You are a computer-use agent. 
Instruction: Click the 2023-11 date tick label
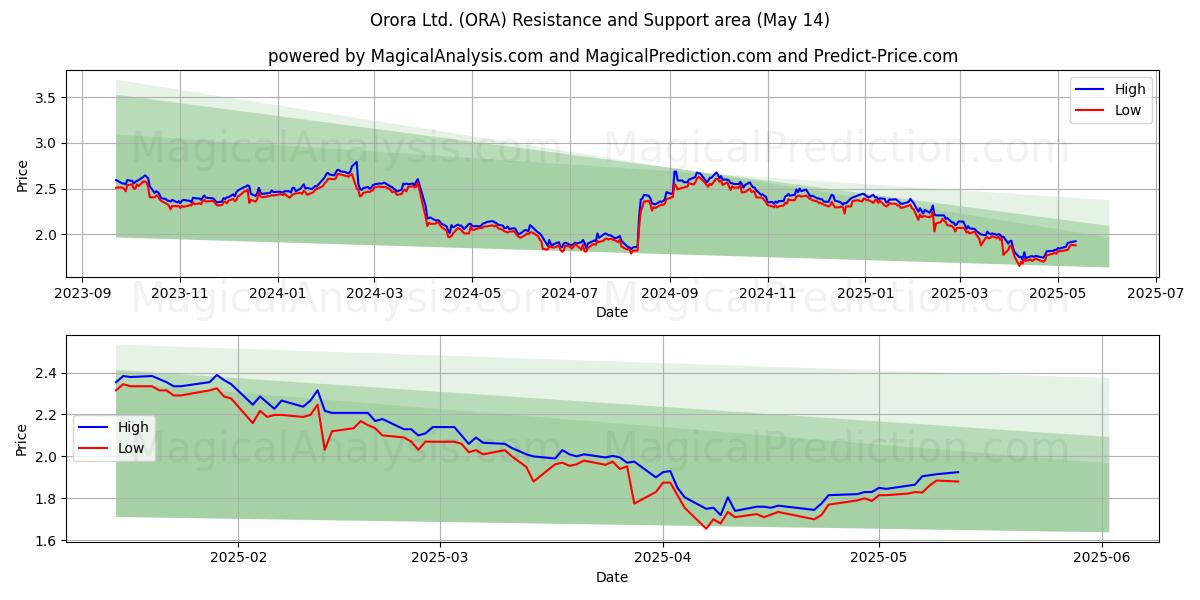tap(180, 294)
